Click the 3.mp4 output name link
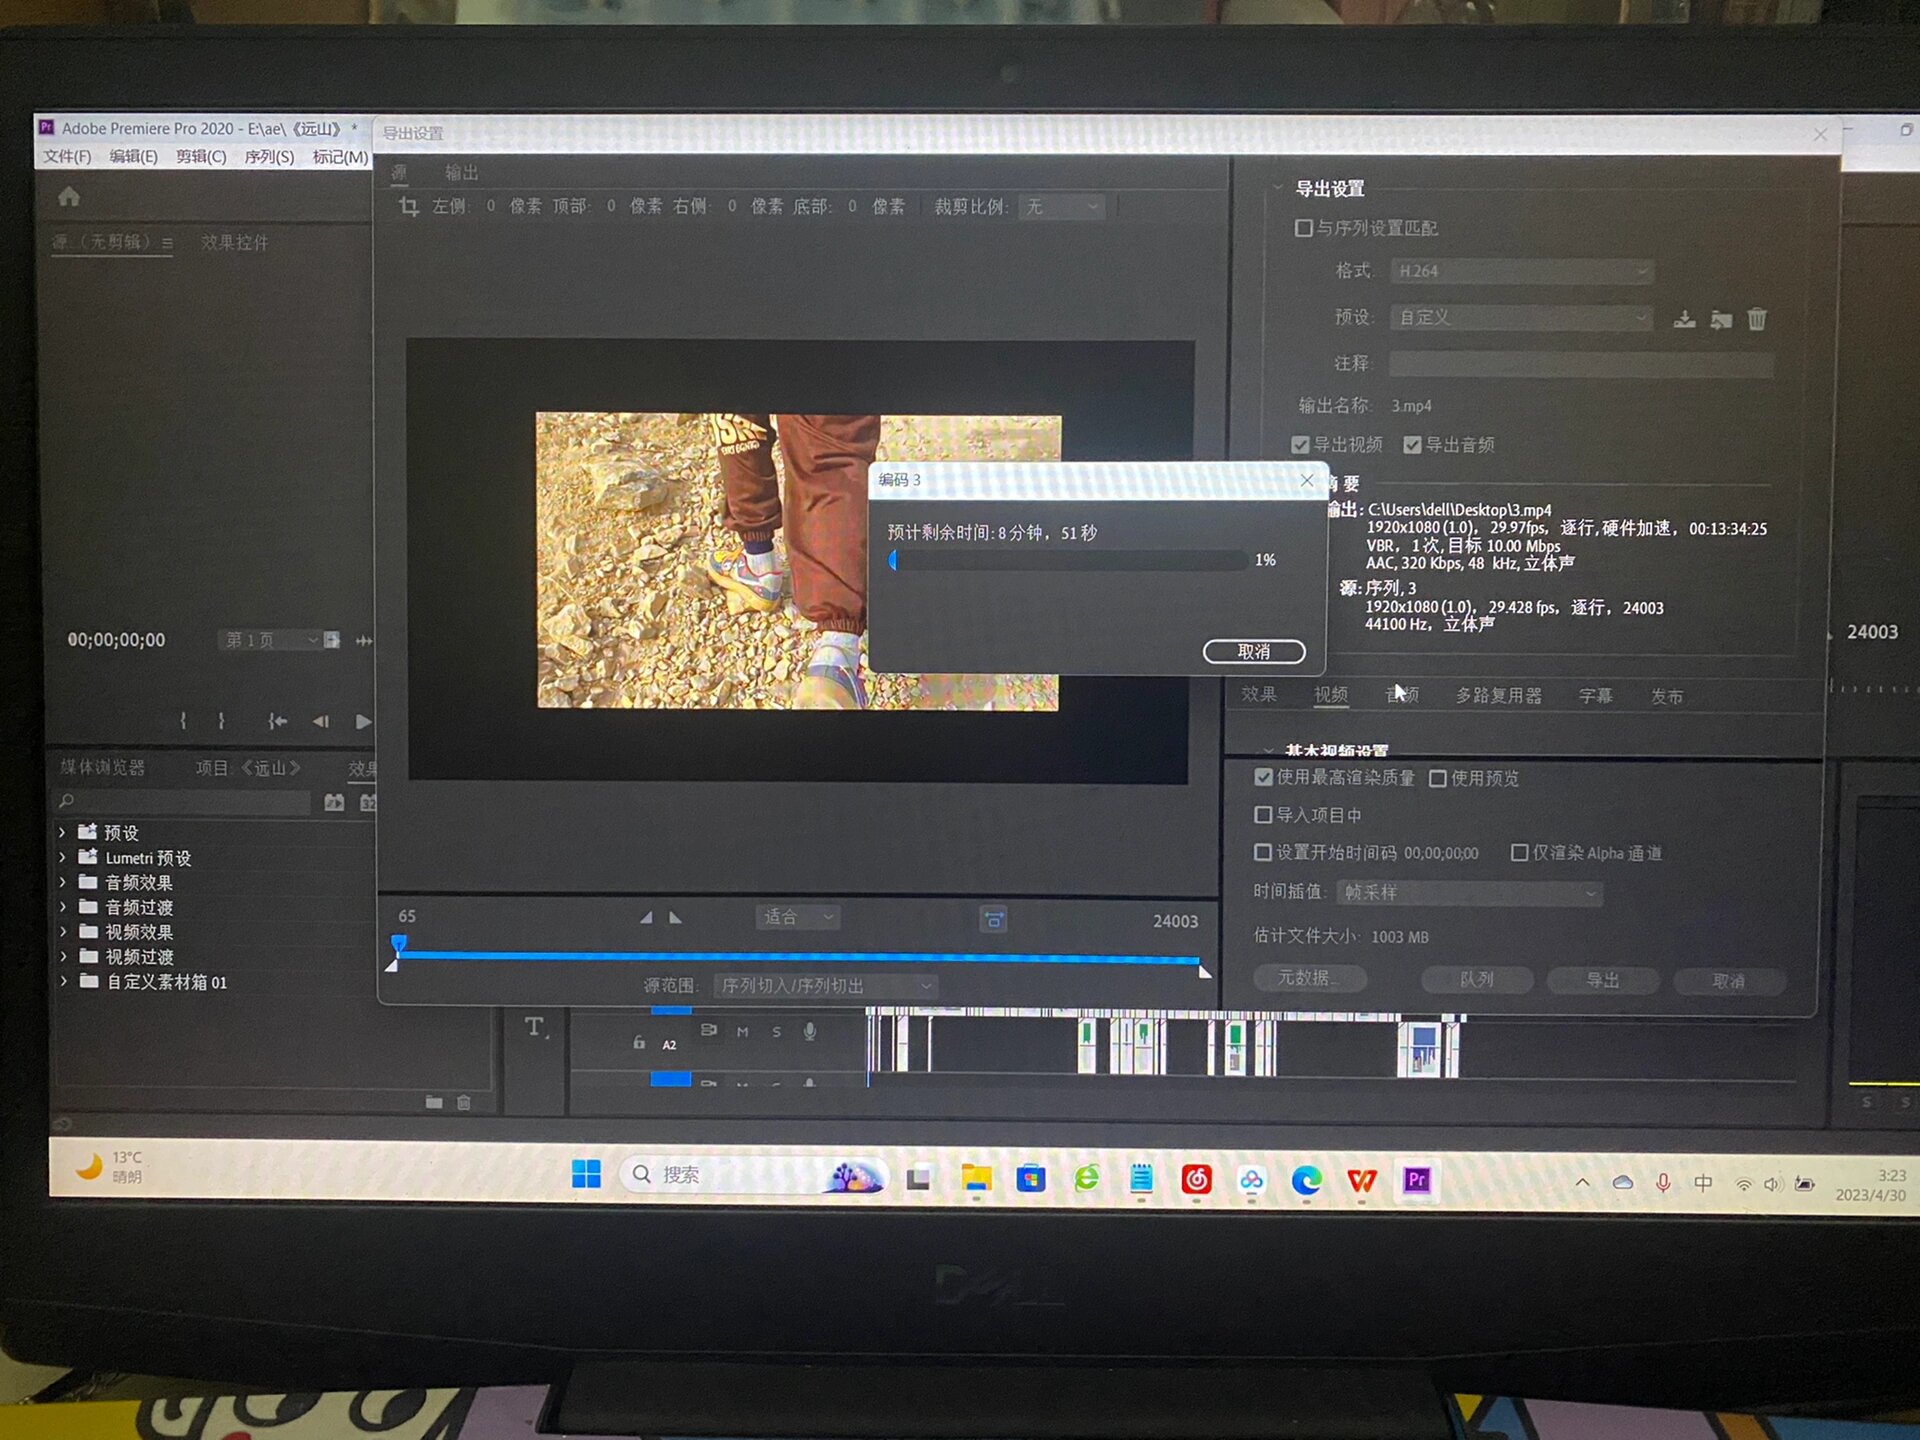Viewport: 1920px width, 1440px height. pos(1411,406)
